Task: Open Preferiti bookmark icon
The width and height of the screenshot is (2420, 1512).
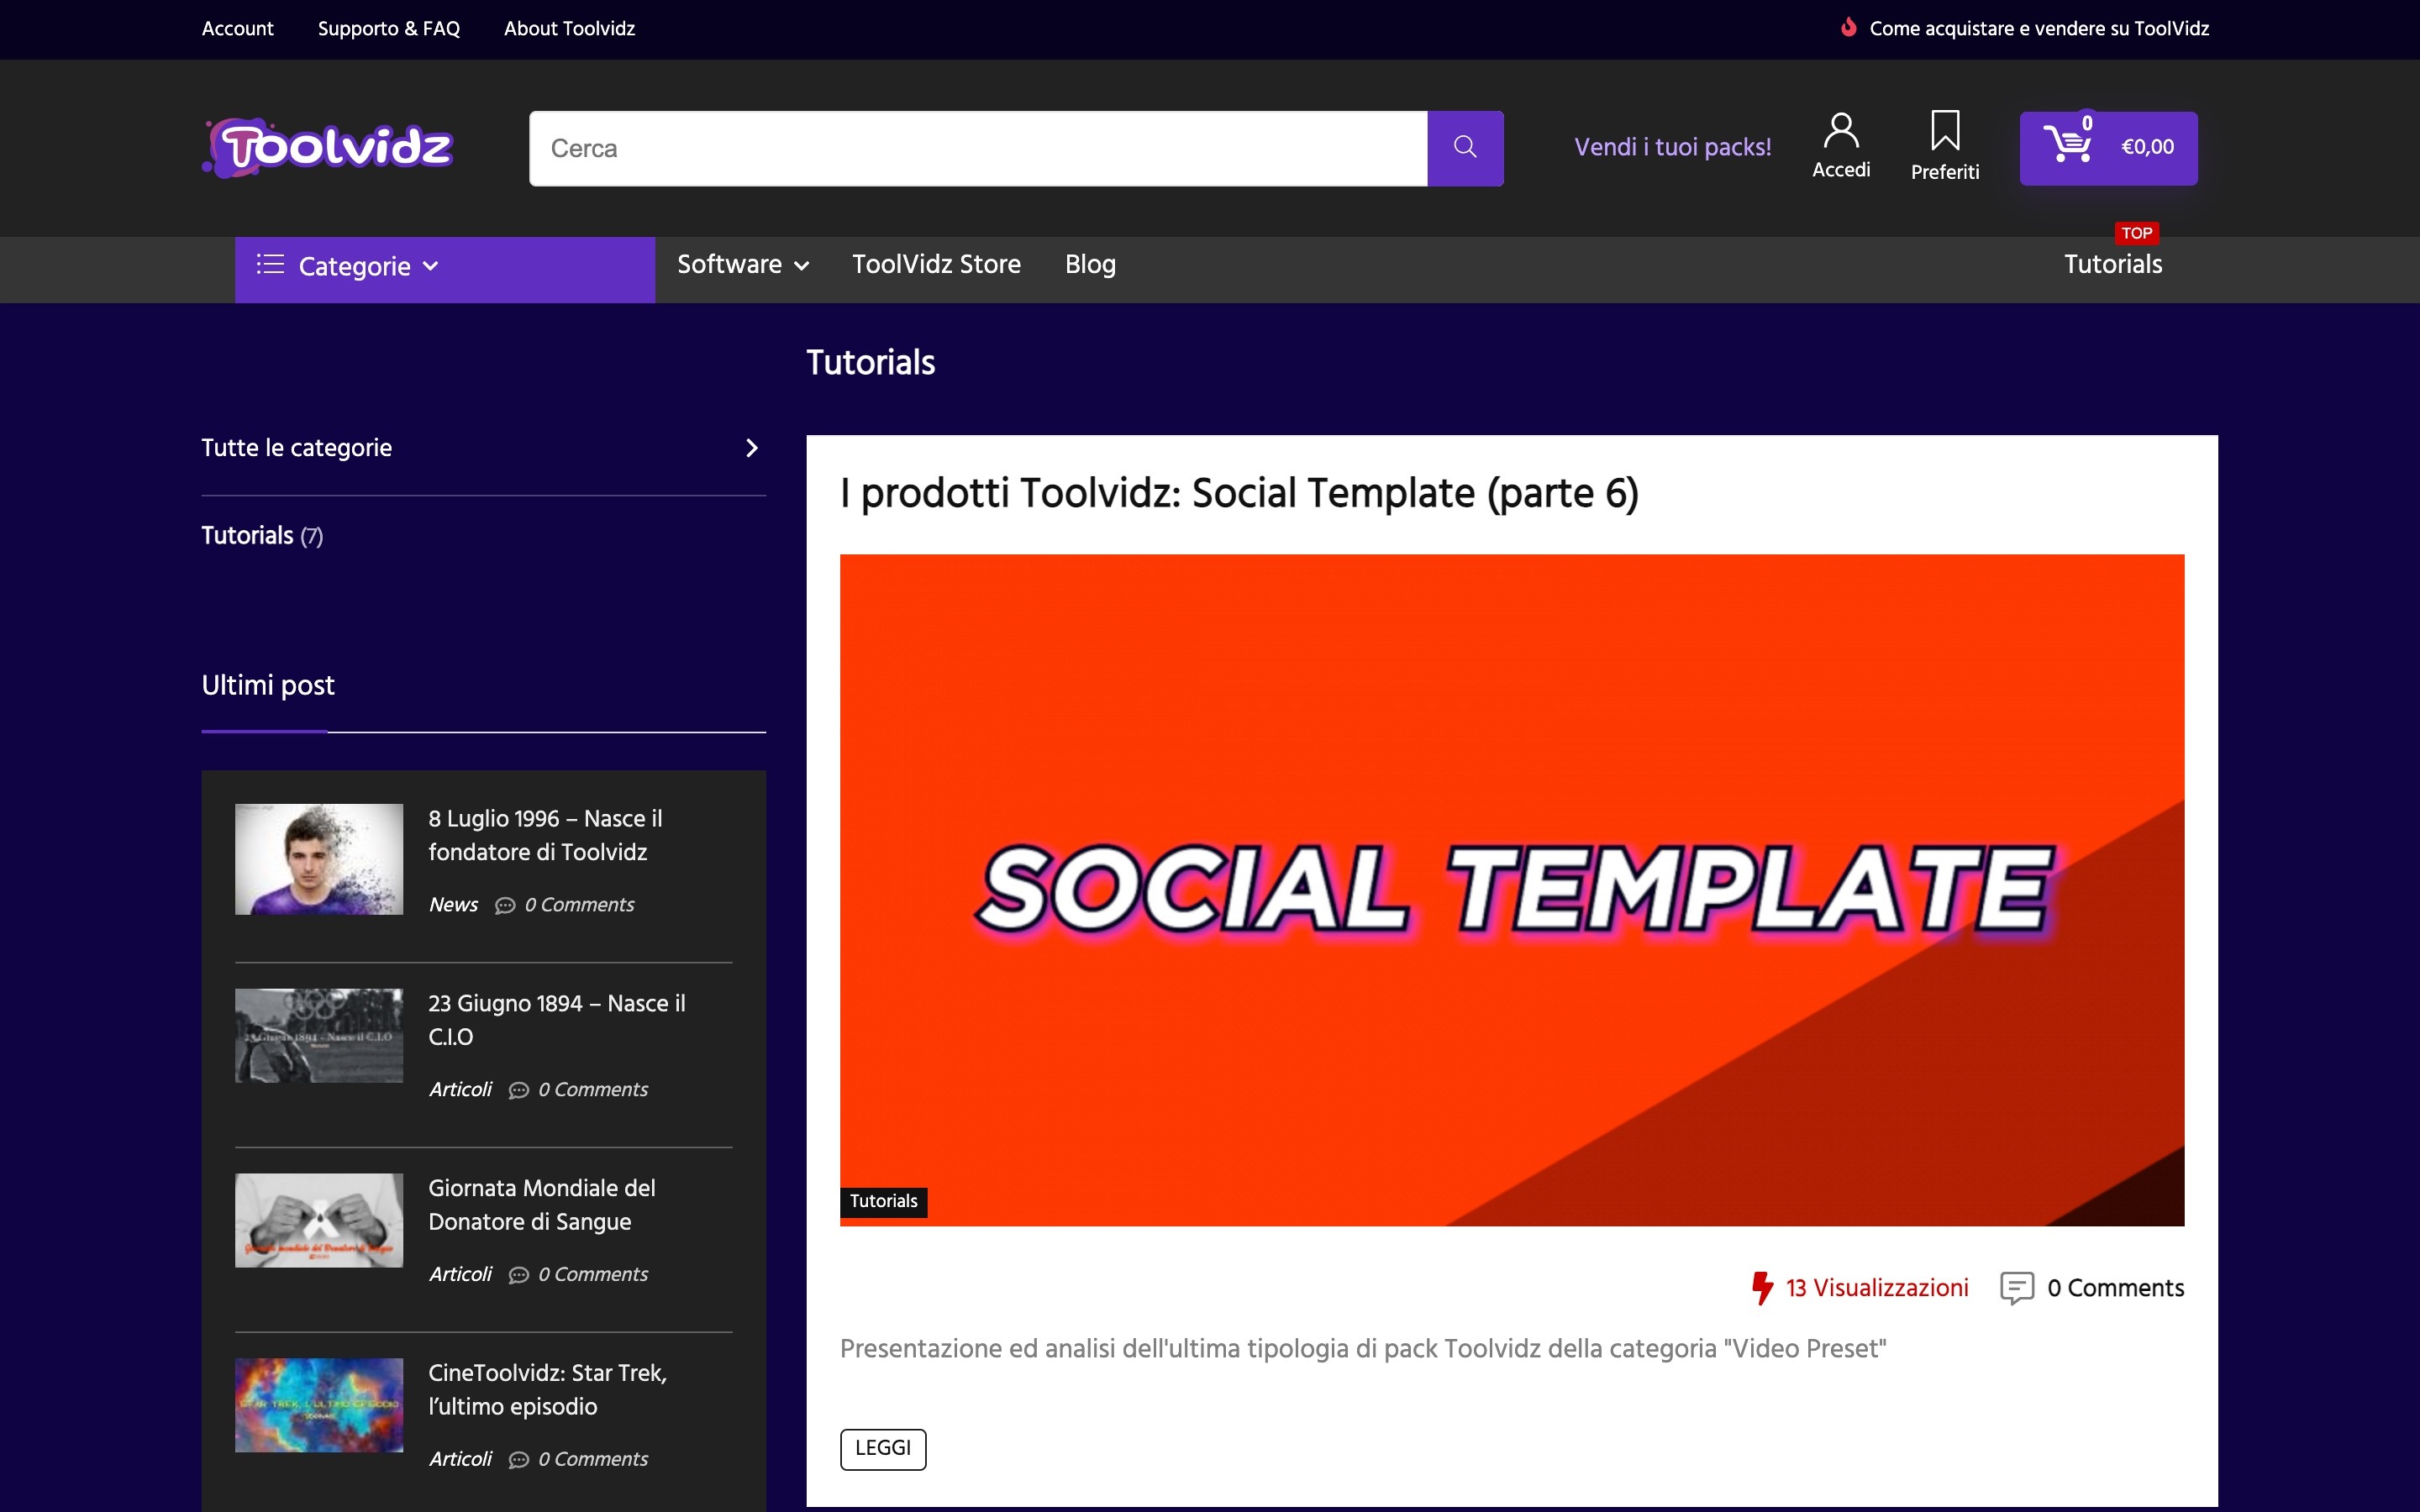Action: tap(1944, 130)
